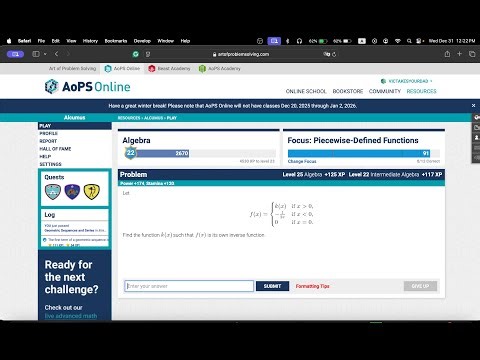Switch to Beast Academy tab

(170, 68)
